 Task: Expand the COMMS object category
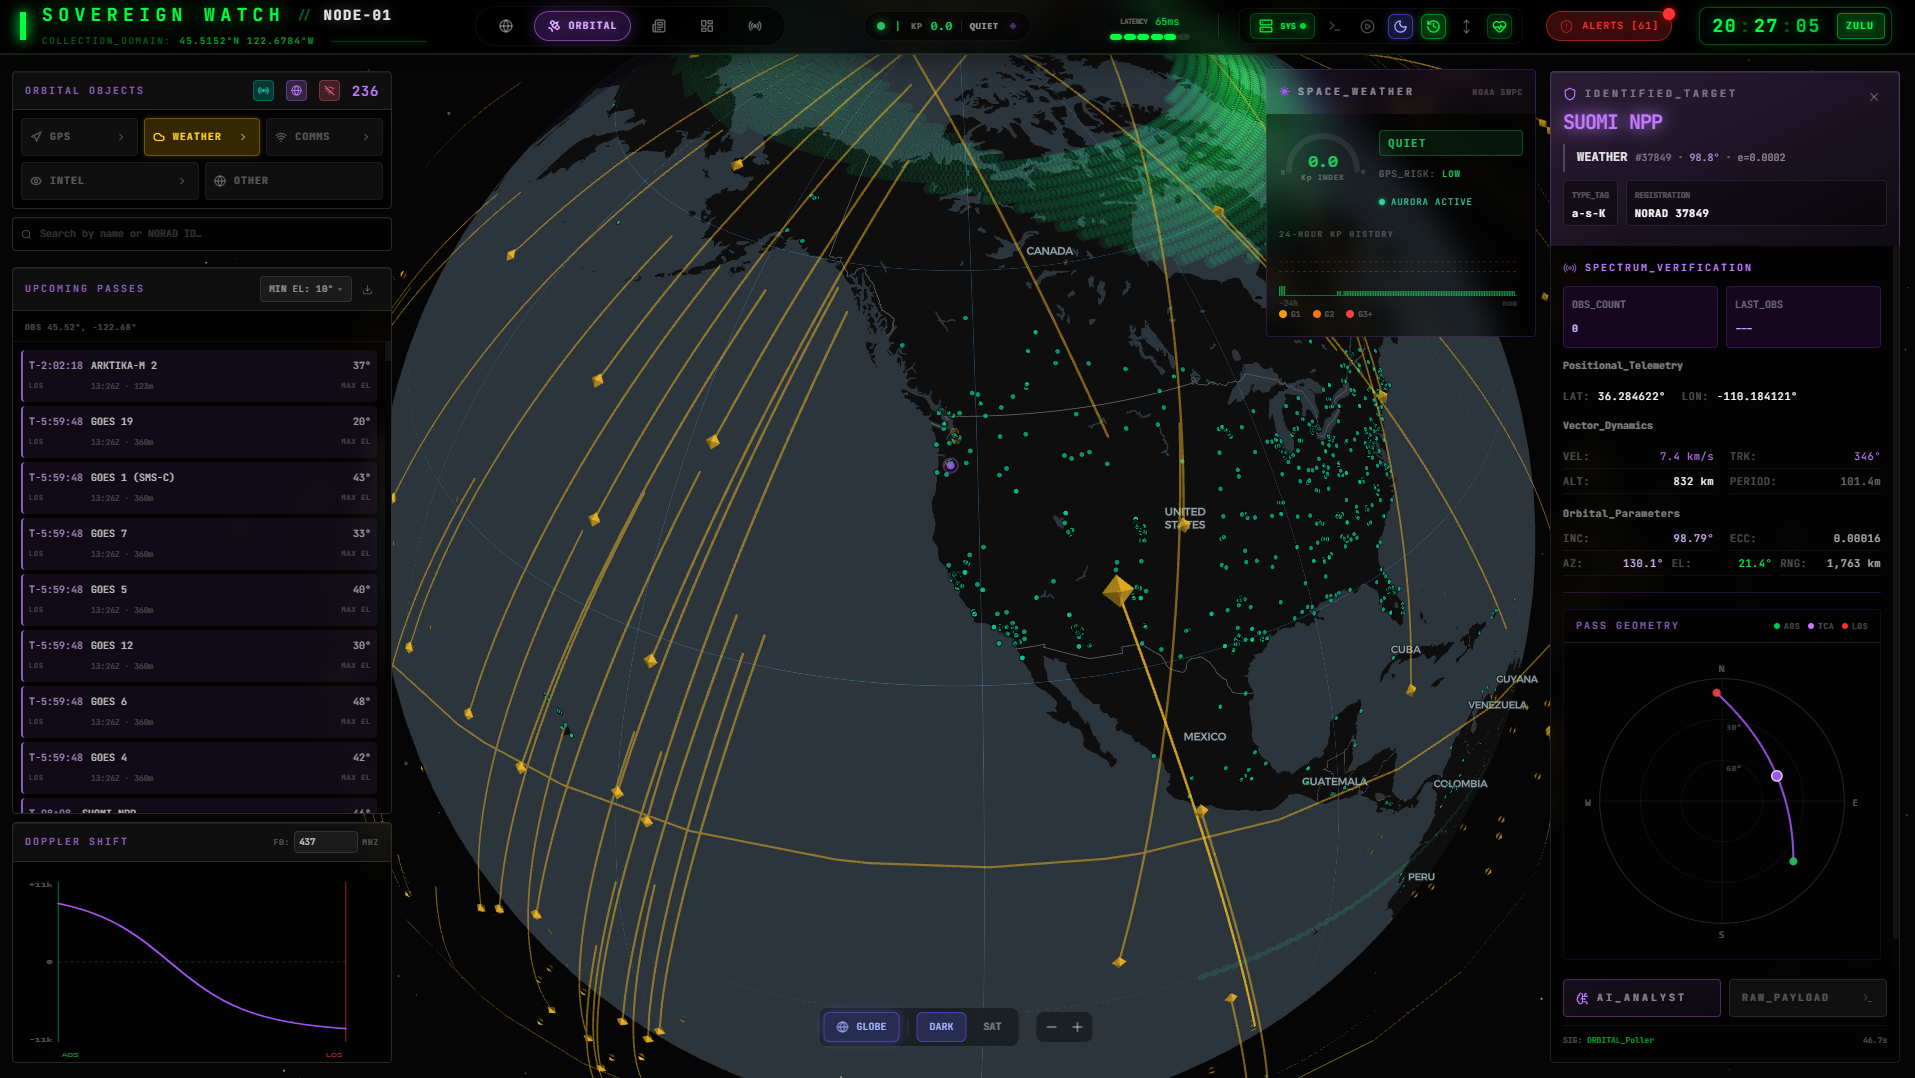coord(324,136)
